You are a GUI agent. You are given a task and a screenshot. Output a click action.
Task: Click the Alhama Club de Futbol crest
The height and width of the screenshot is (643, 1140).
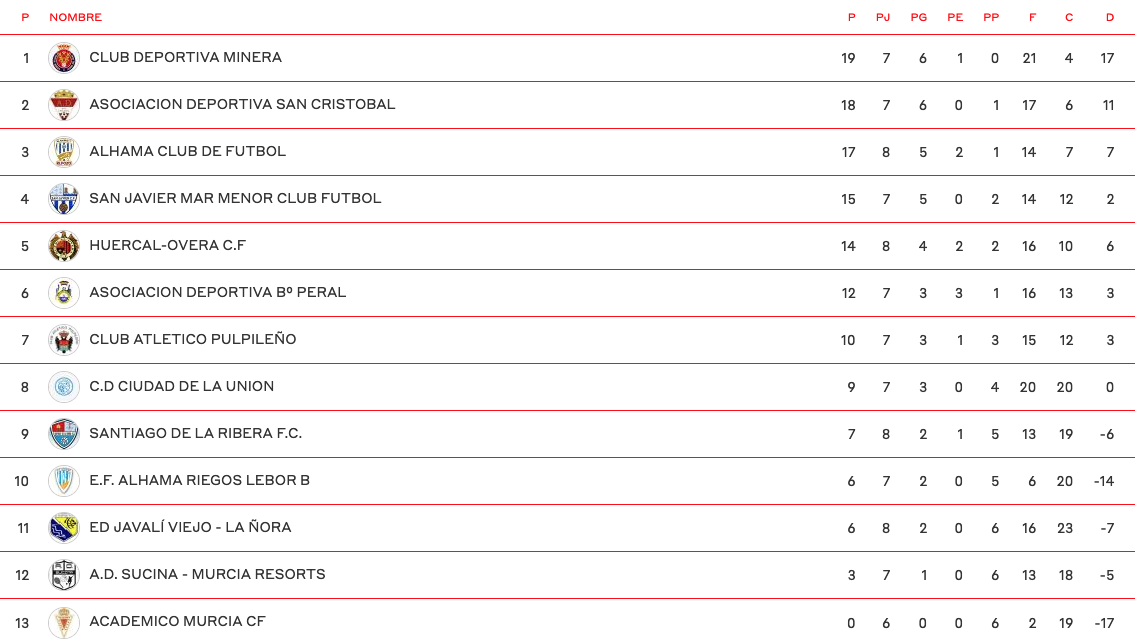(64, 152)
